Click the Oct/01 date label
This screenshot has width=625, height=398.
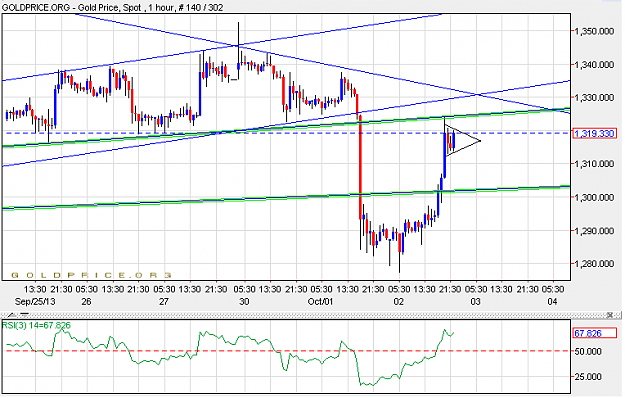tap(320, 302)
